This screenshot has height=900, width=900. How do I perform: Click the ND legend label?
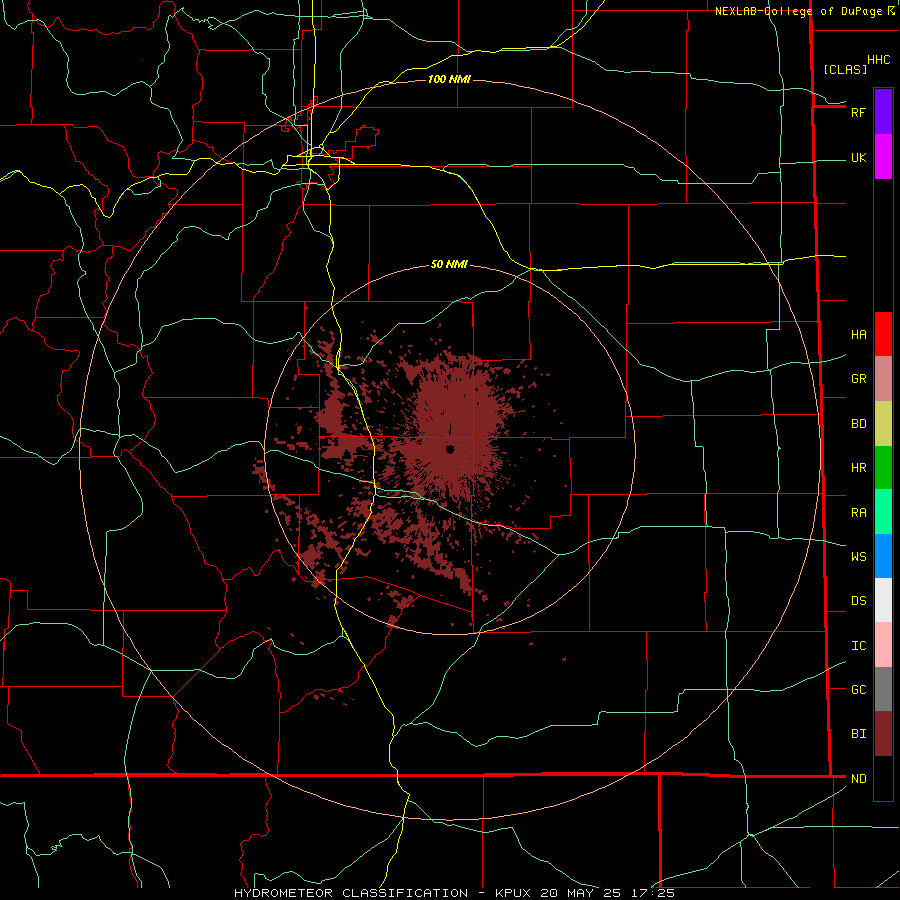pyautogui.click(x=858, y=779)
